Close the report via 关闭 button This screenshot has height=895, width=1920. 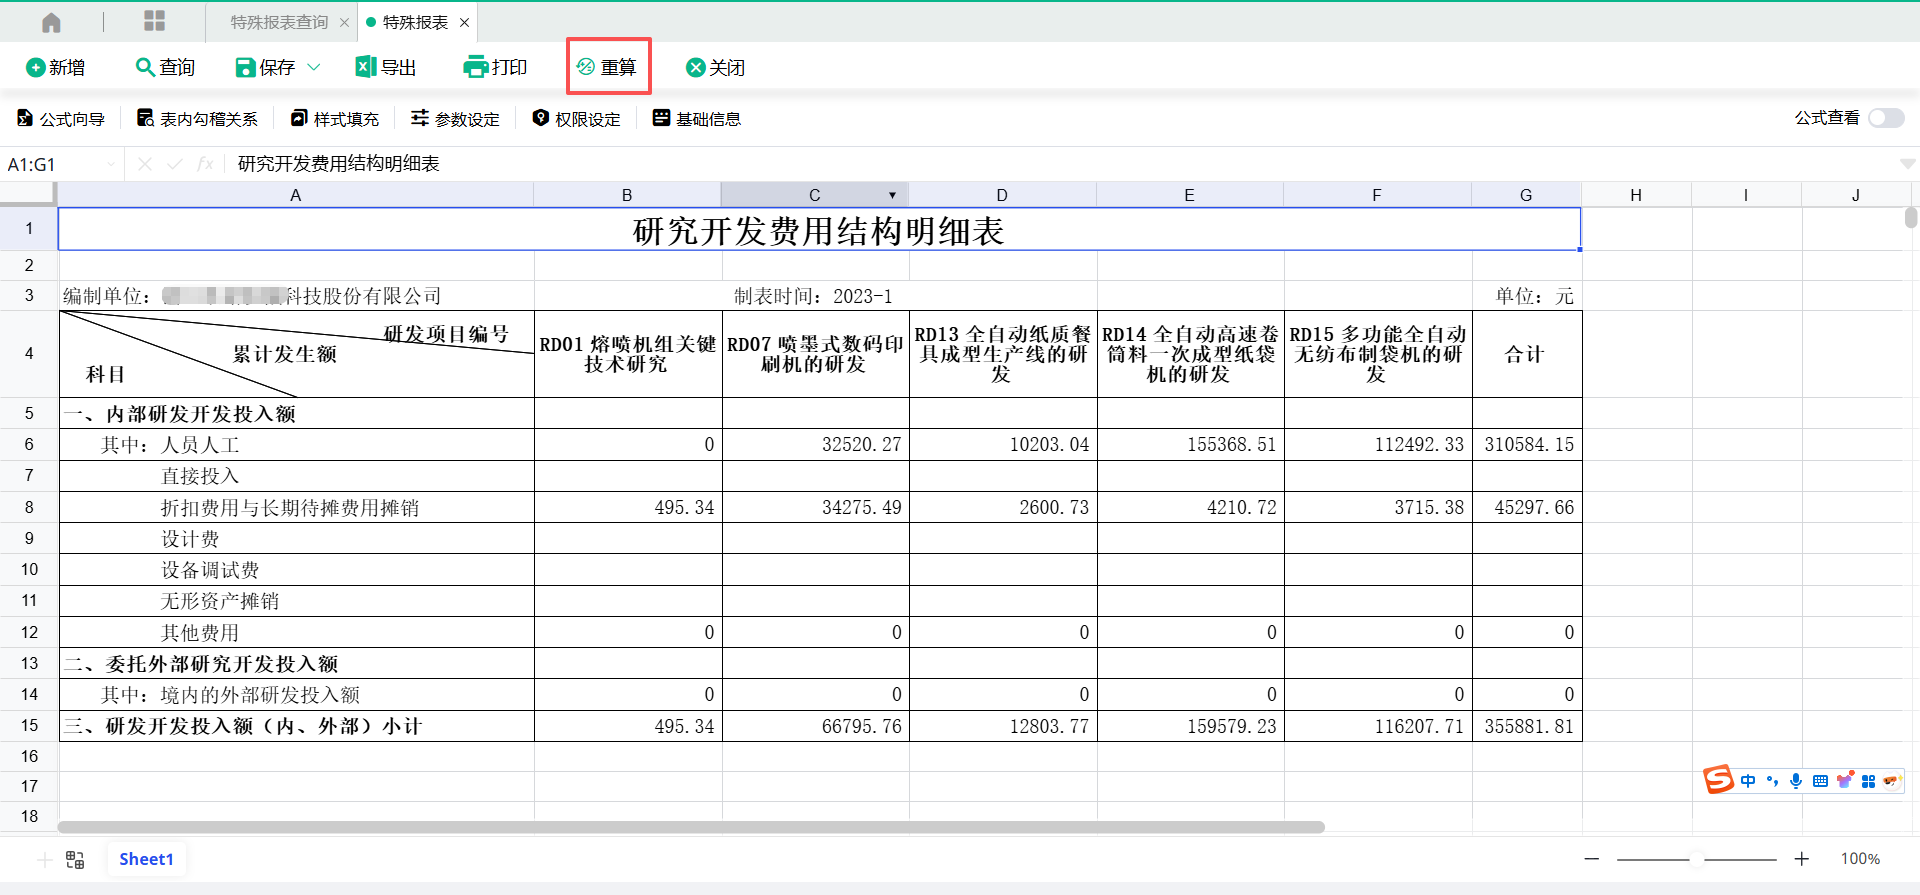click(x=716, y=67)
